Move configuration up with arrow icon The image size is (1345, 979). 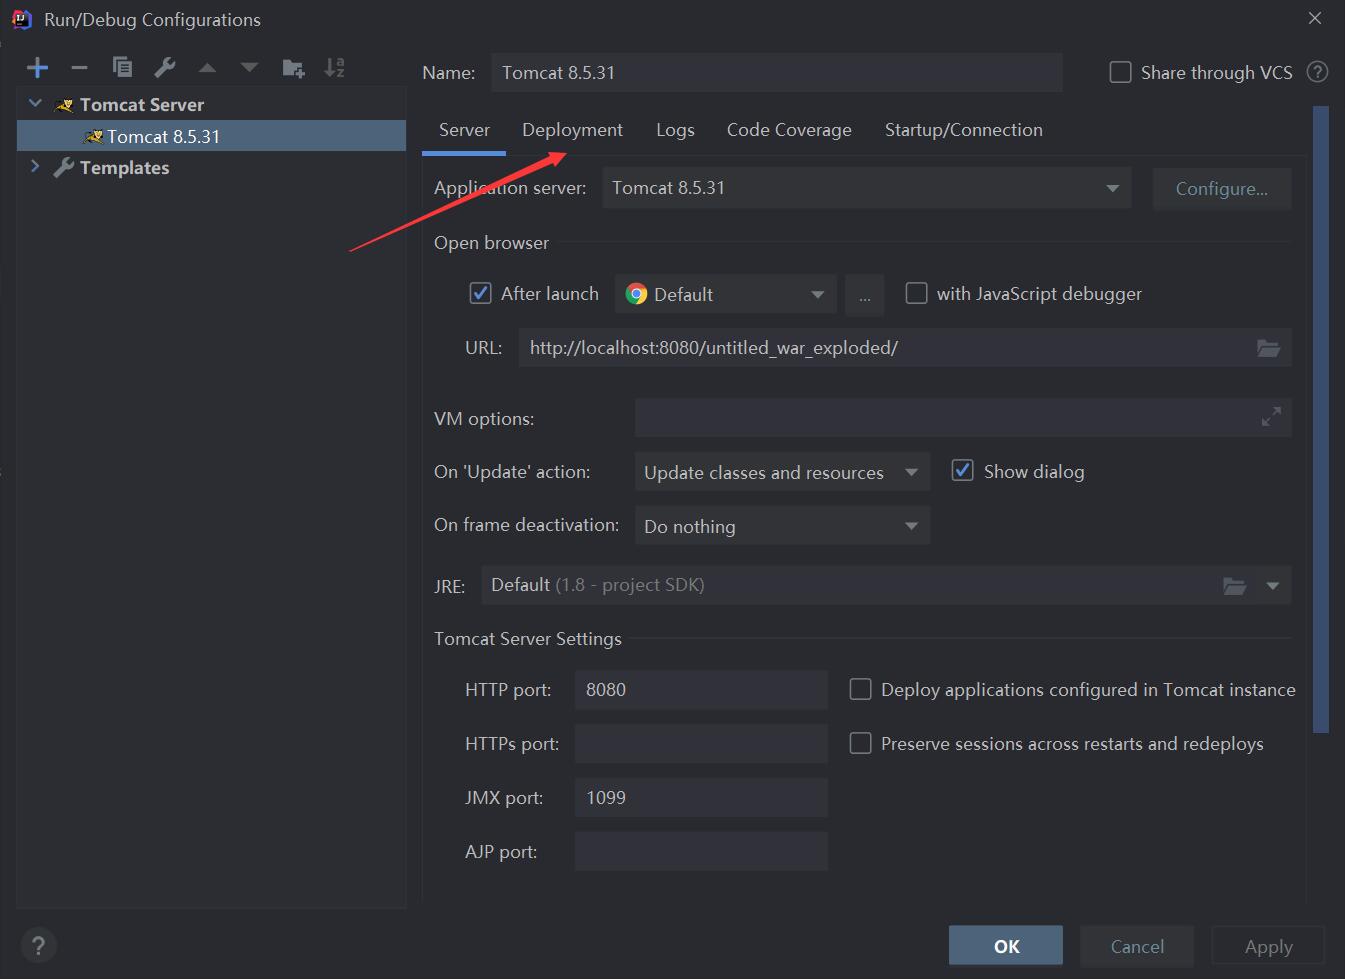(x=207, y=68)
